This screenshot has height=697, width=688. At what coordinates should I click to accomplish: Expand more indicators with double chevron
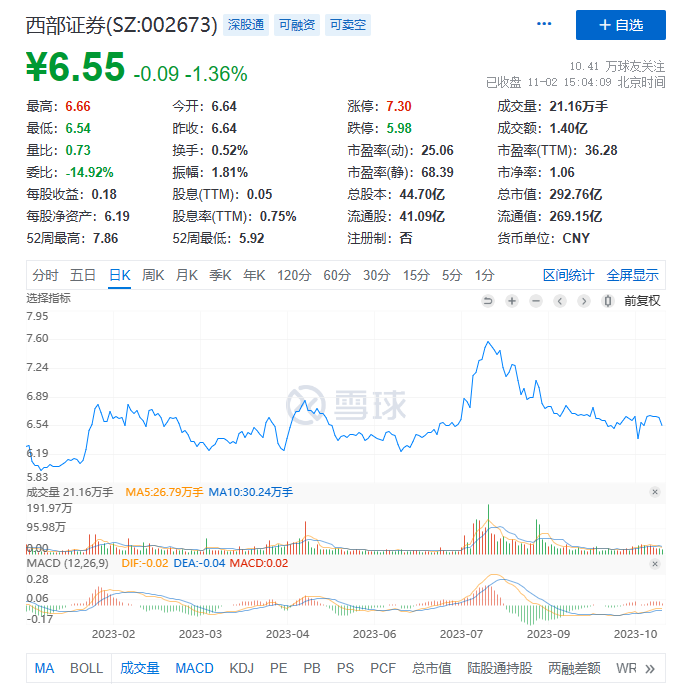tap(650, 669)
